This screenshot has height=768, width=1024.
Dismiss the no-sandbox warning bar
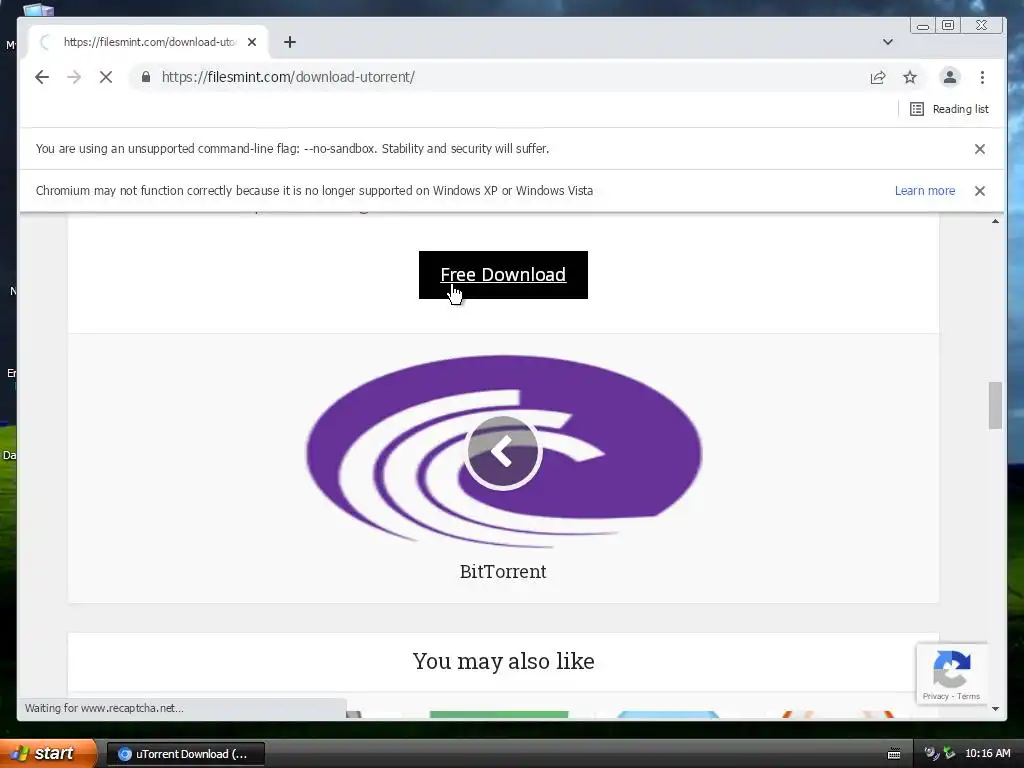[x=980, y=149]
